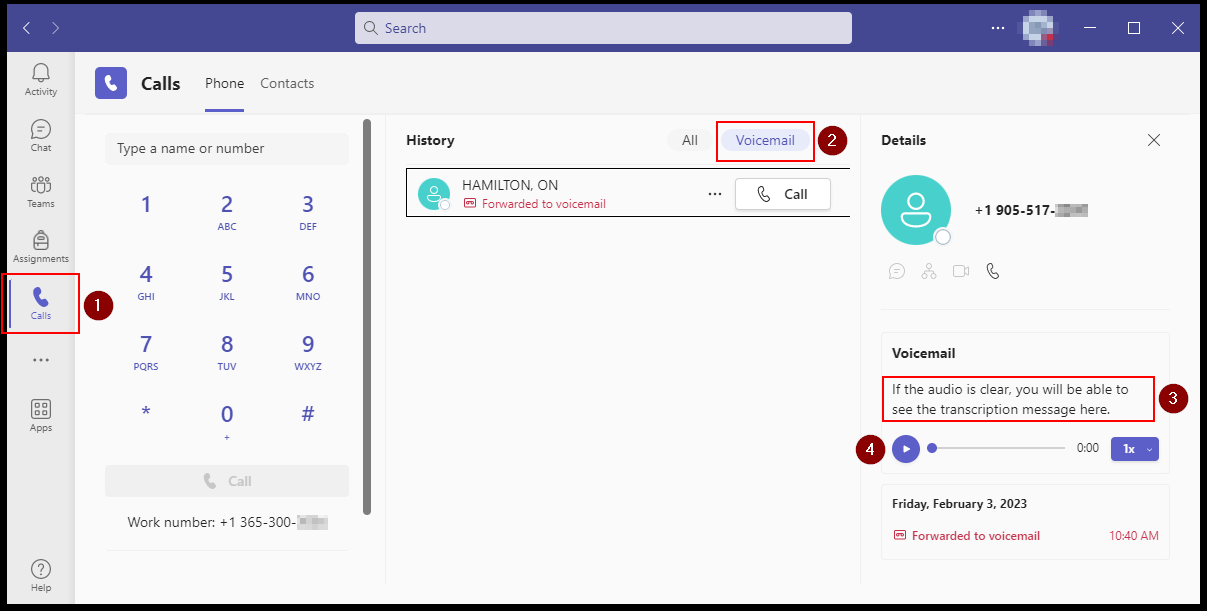Open the Activity feed in the sidebar
1207x611 pixels.
click(x=40, y=79)
